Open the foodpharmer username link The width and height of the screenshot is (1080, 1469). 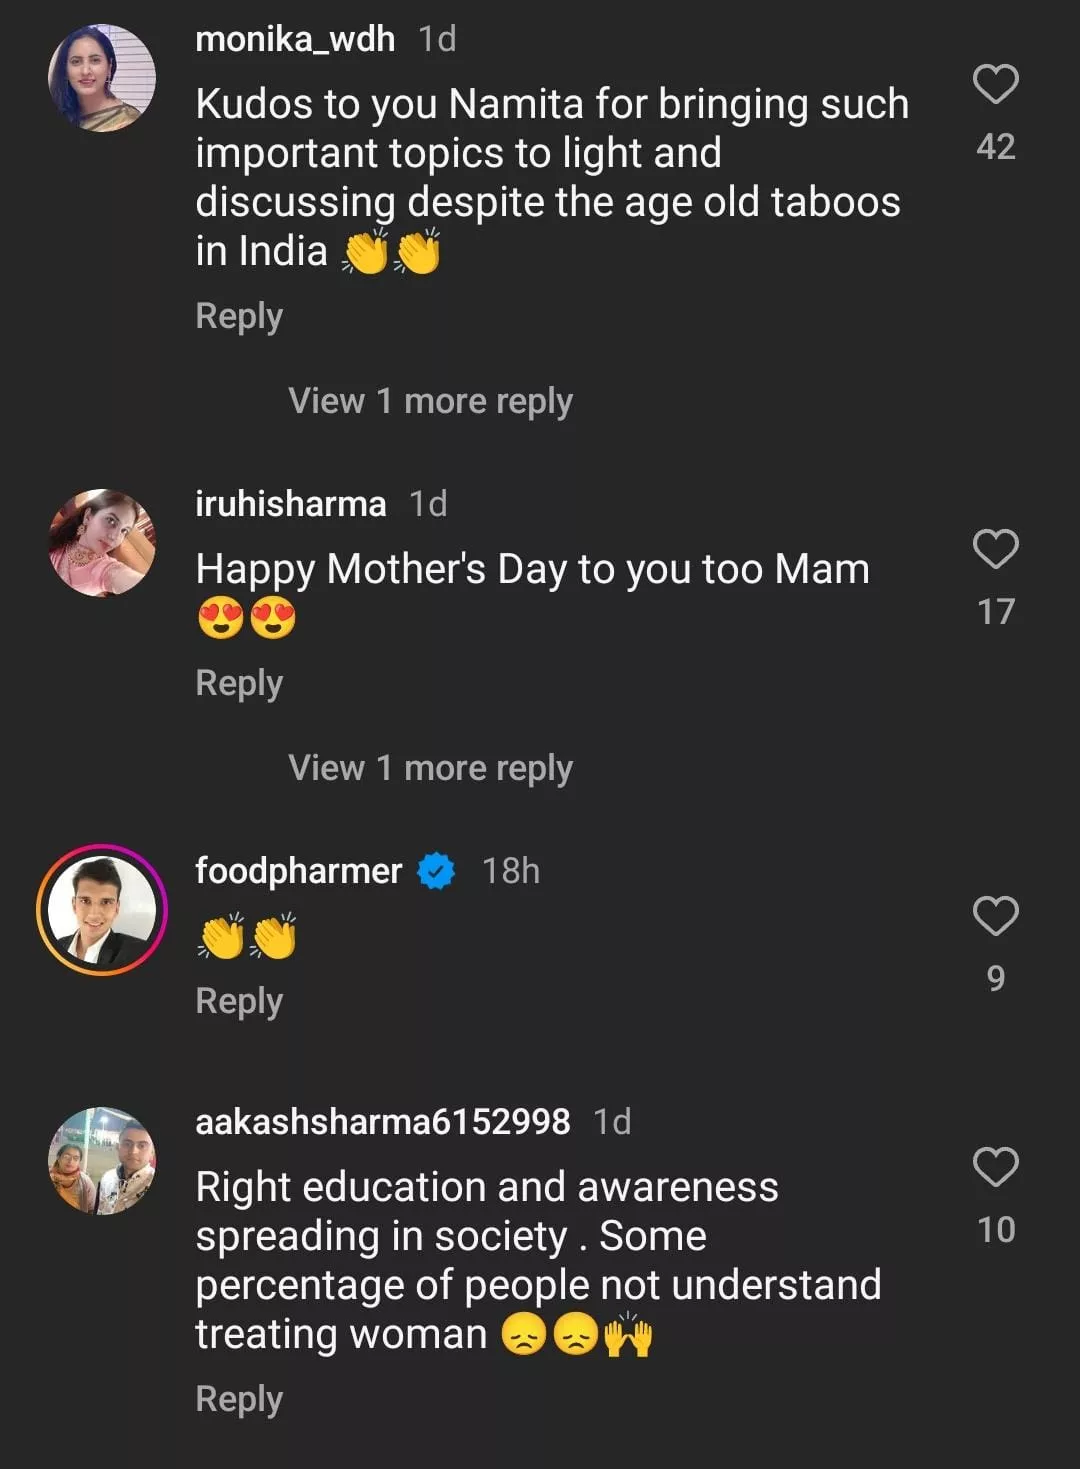(298, 871)
